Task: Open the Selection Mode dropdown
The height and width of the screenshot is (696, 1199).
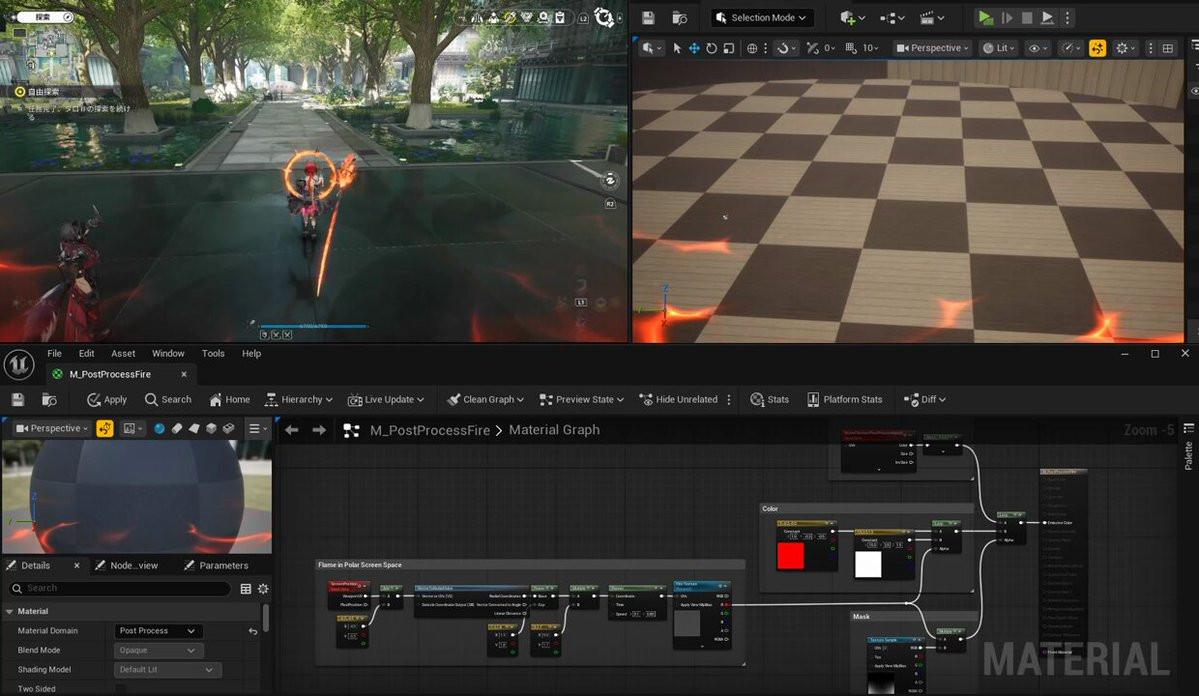Action: tap(761, 18)
